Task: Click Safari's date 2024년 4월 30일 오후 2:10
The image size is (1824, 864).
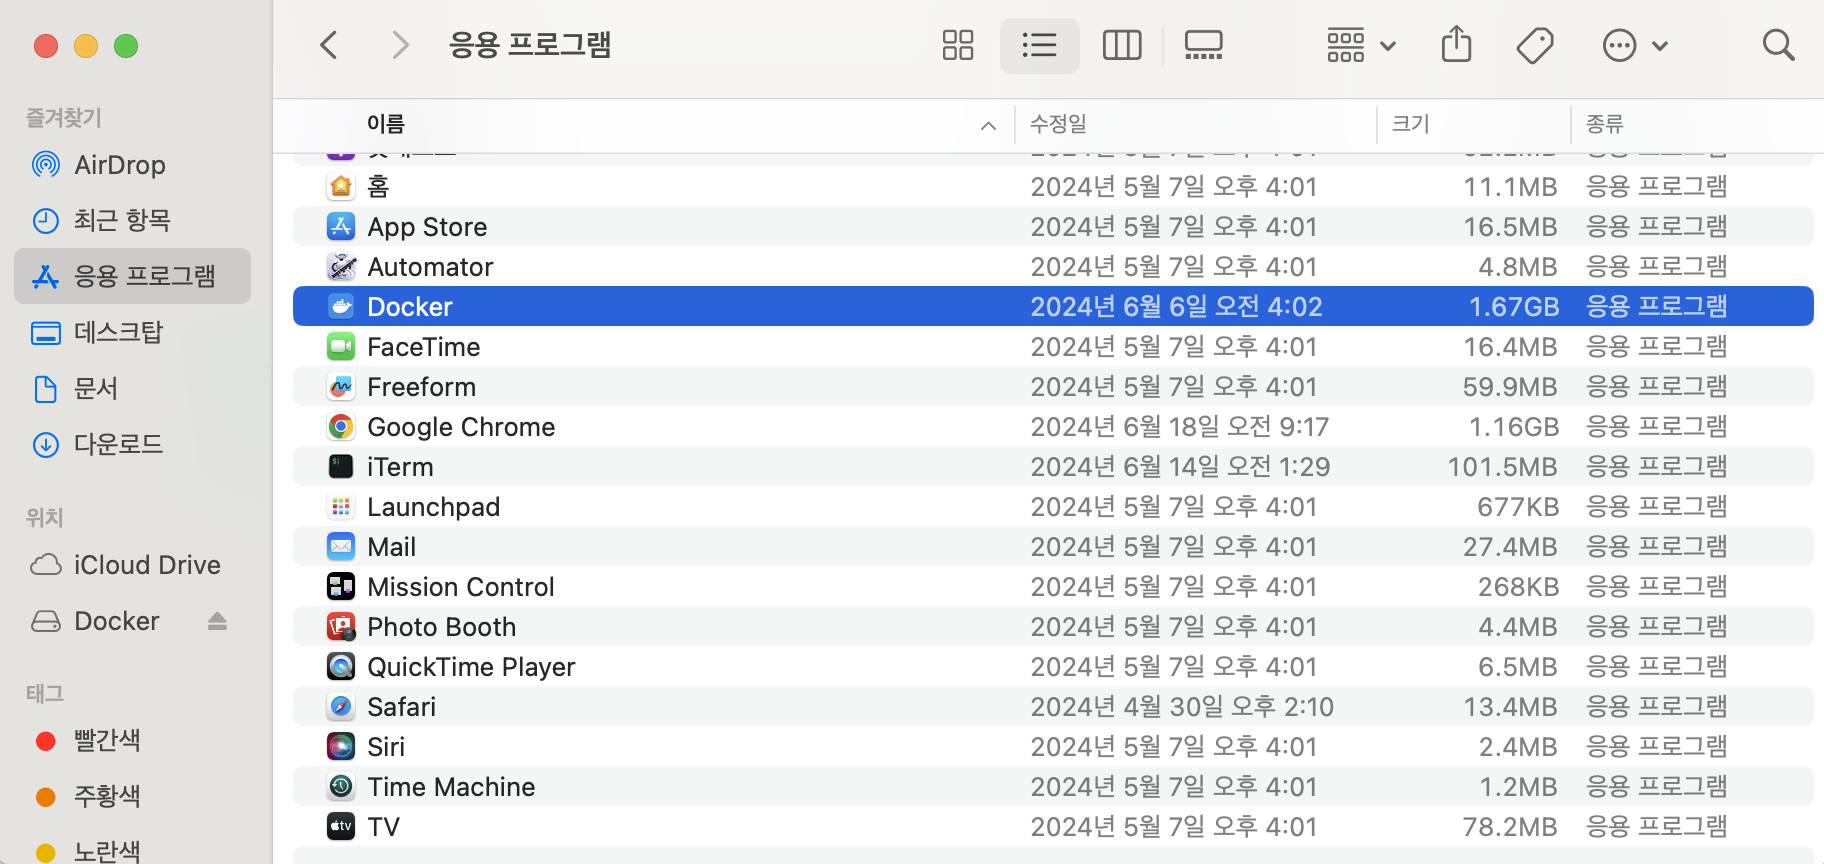Action: [x=1182, y=707]
